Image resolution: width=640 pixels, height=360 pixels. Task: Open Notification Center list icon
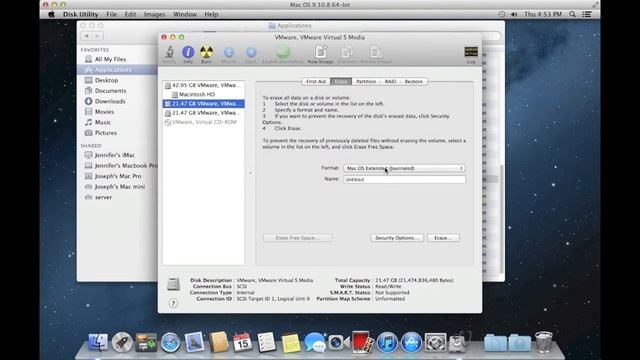click(587, 14)
